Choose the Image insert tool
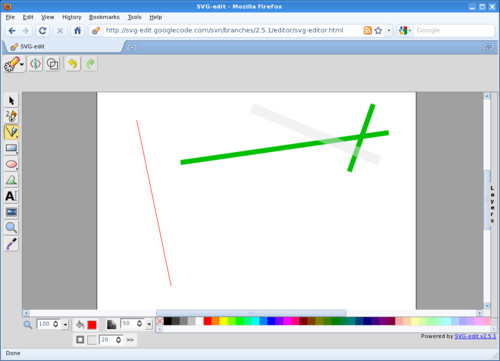 pyautogui.click(x=11, y=212)
